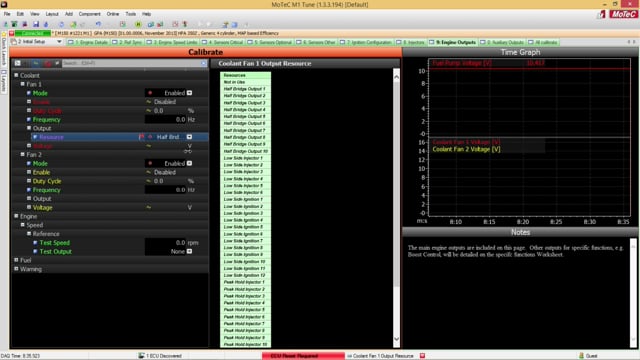Click the green circular icon in the toolbar
The image size is (640, 360).
pyautogui.click(x=138, y=24)
